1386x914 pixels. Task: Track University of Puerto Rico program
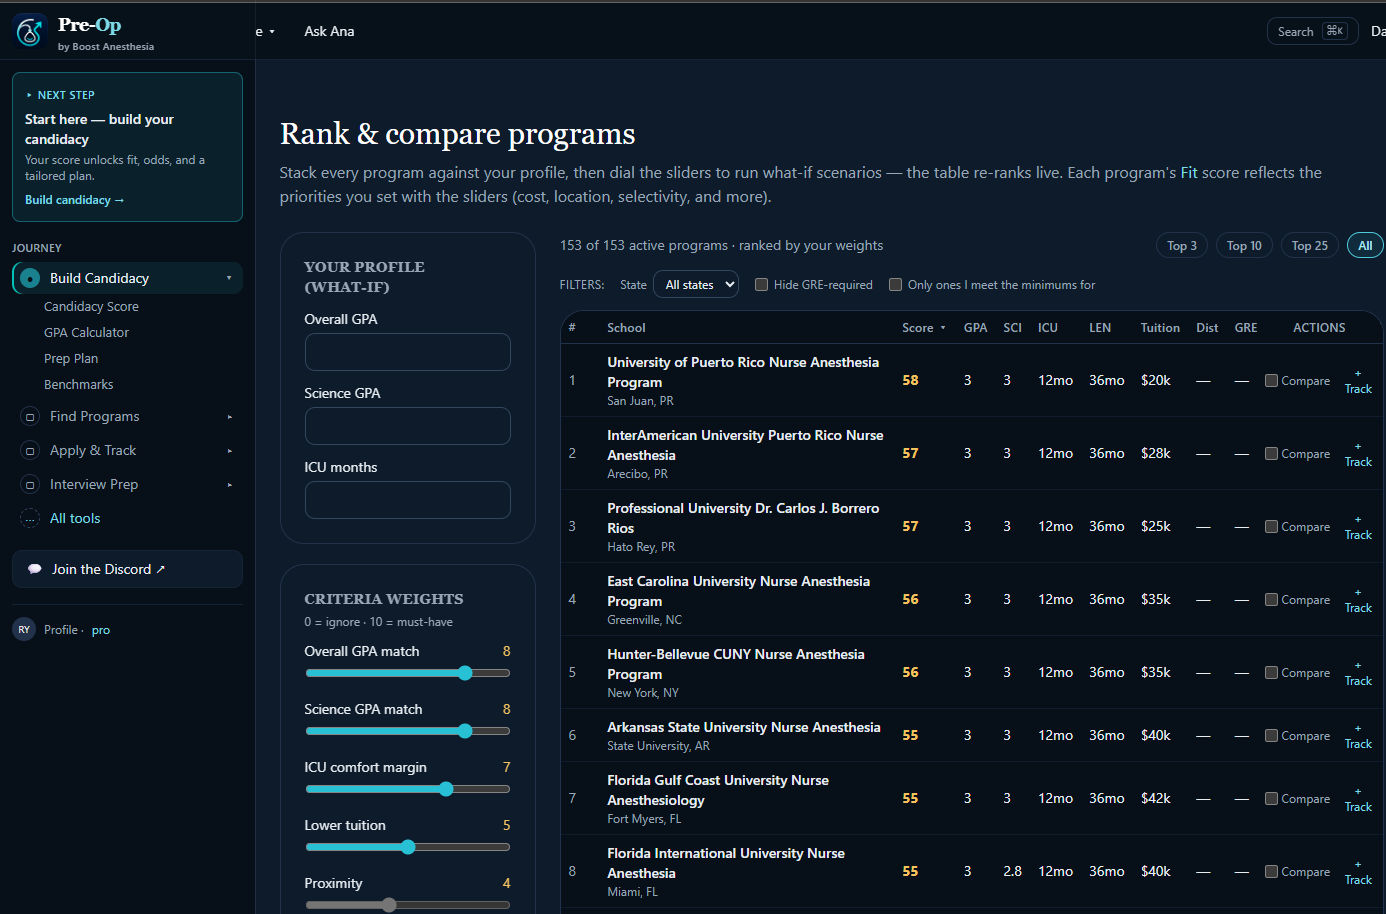pyautogui.click(x=1358, y=381)
